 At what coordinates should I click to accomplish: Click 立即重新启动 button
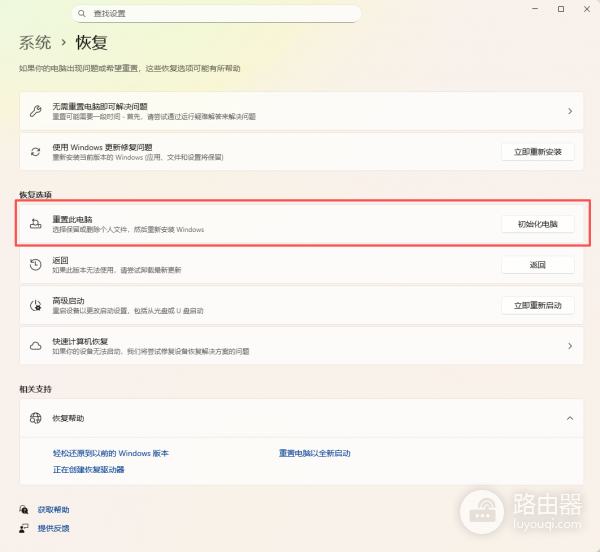538,305
